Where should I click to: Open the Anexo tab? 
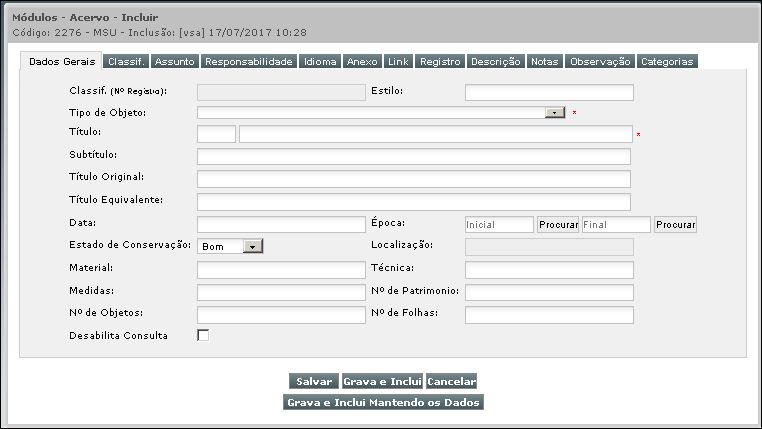point(362,62)
